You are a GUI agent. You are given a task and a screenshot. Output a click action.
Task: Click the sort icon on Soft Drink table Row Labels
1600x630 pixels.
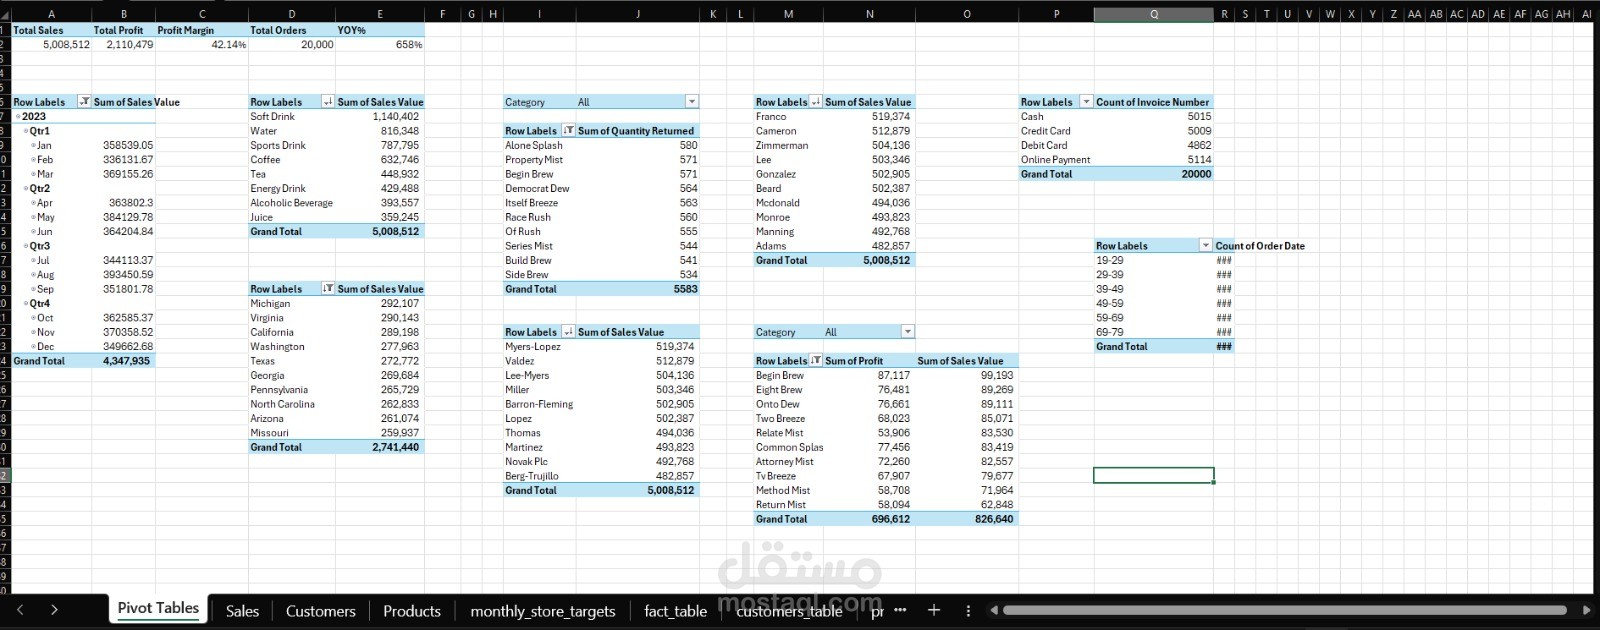(327, 102)
